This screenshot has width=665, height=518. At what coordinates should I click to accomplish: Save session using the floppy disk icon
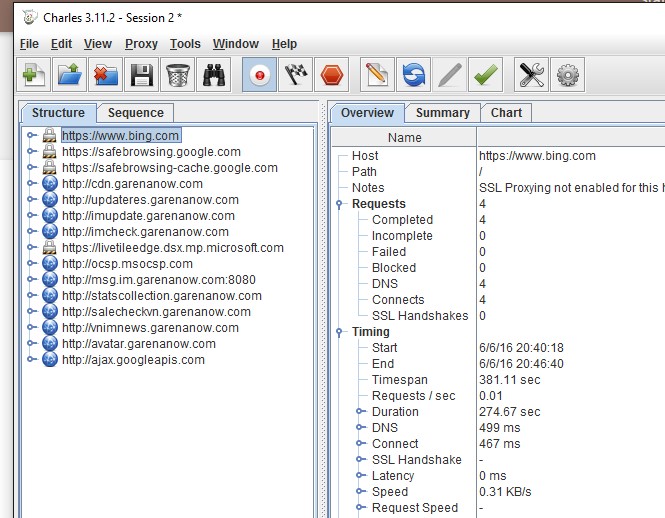click(x=142, y=75)
